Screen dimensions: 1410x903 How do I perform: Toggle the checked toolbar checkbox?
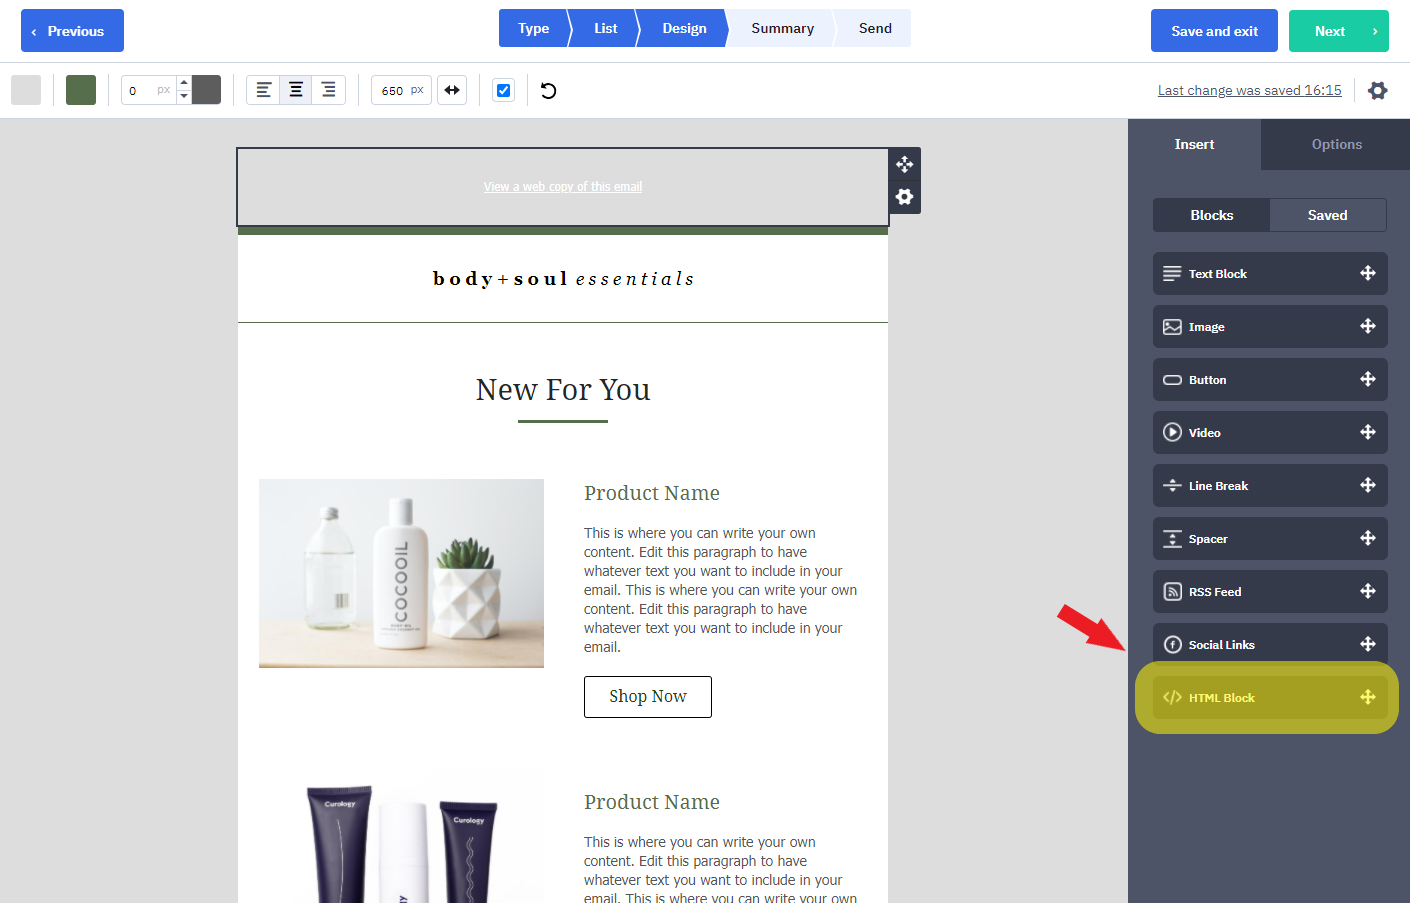(x=504, y=91)
